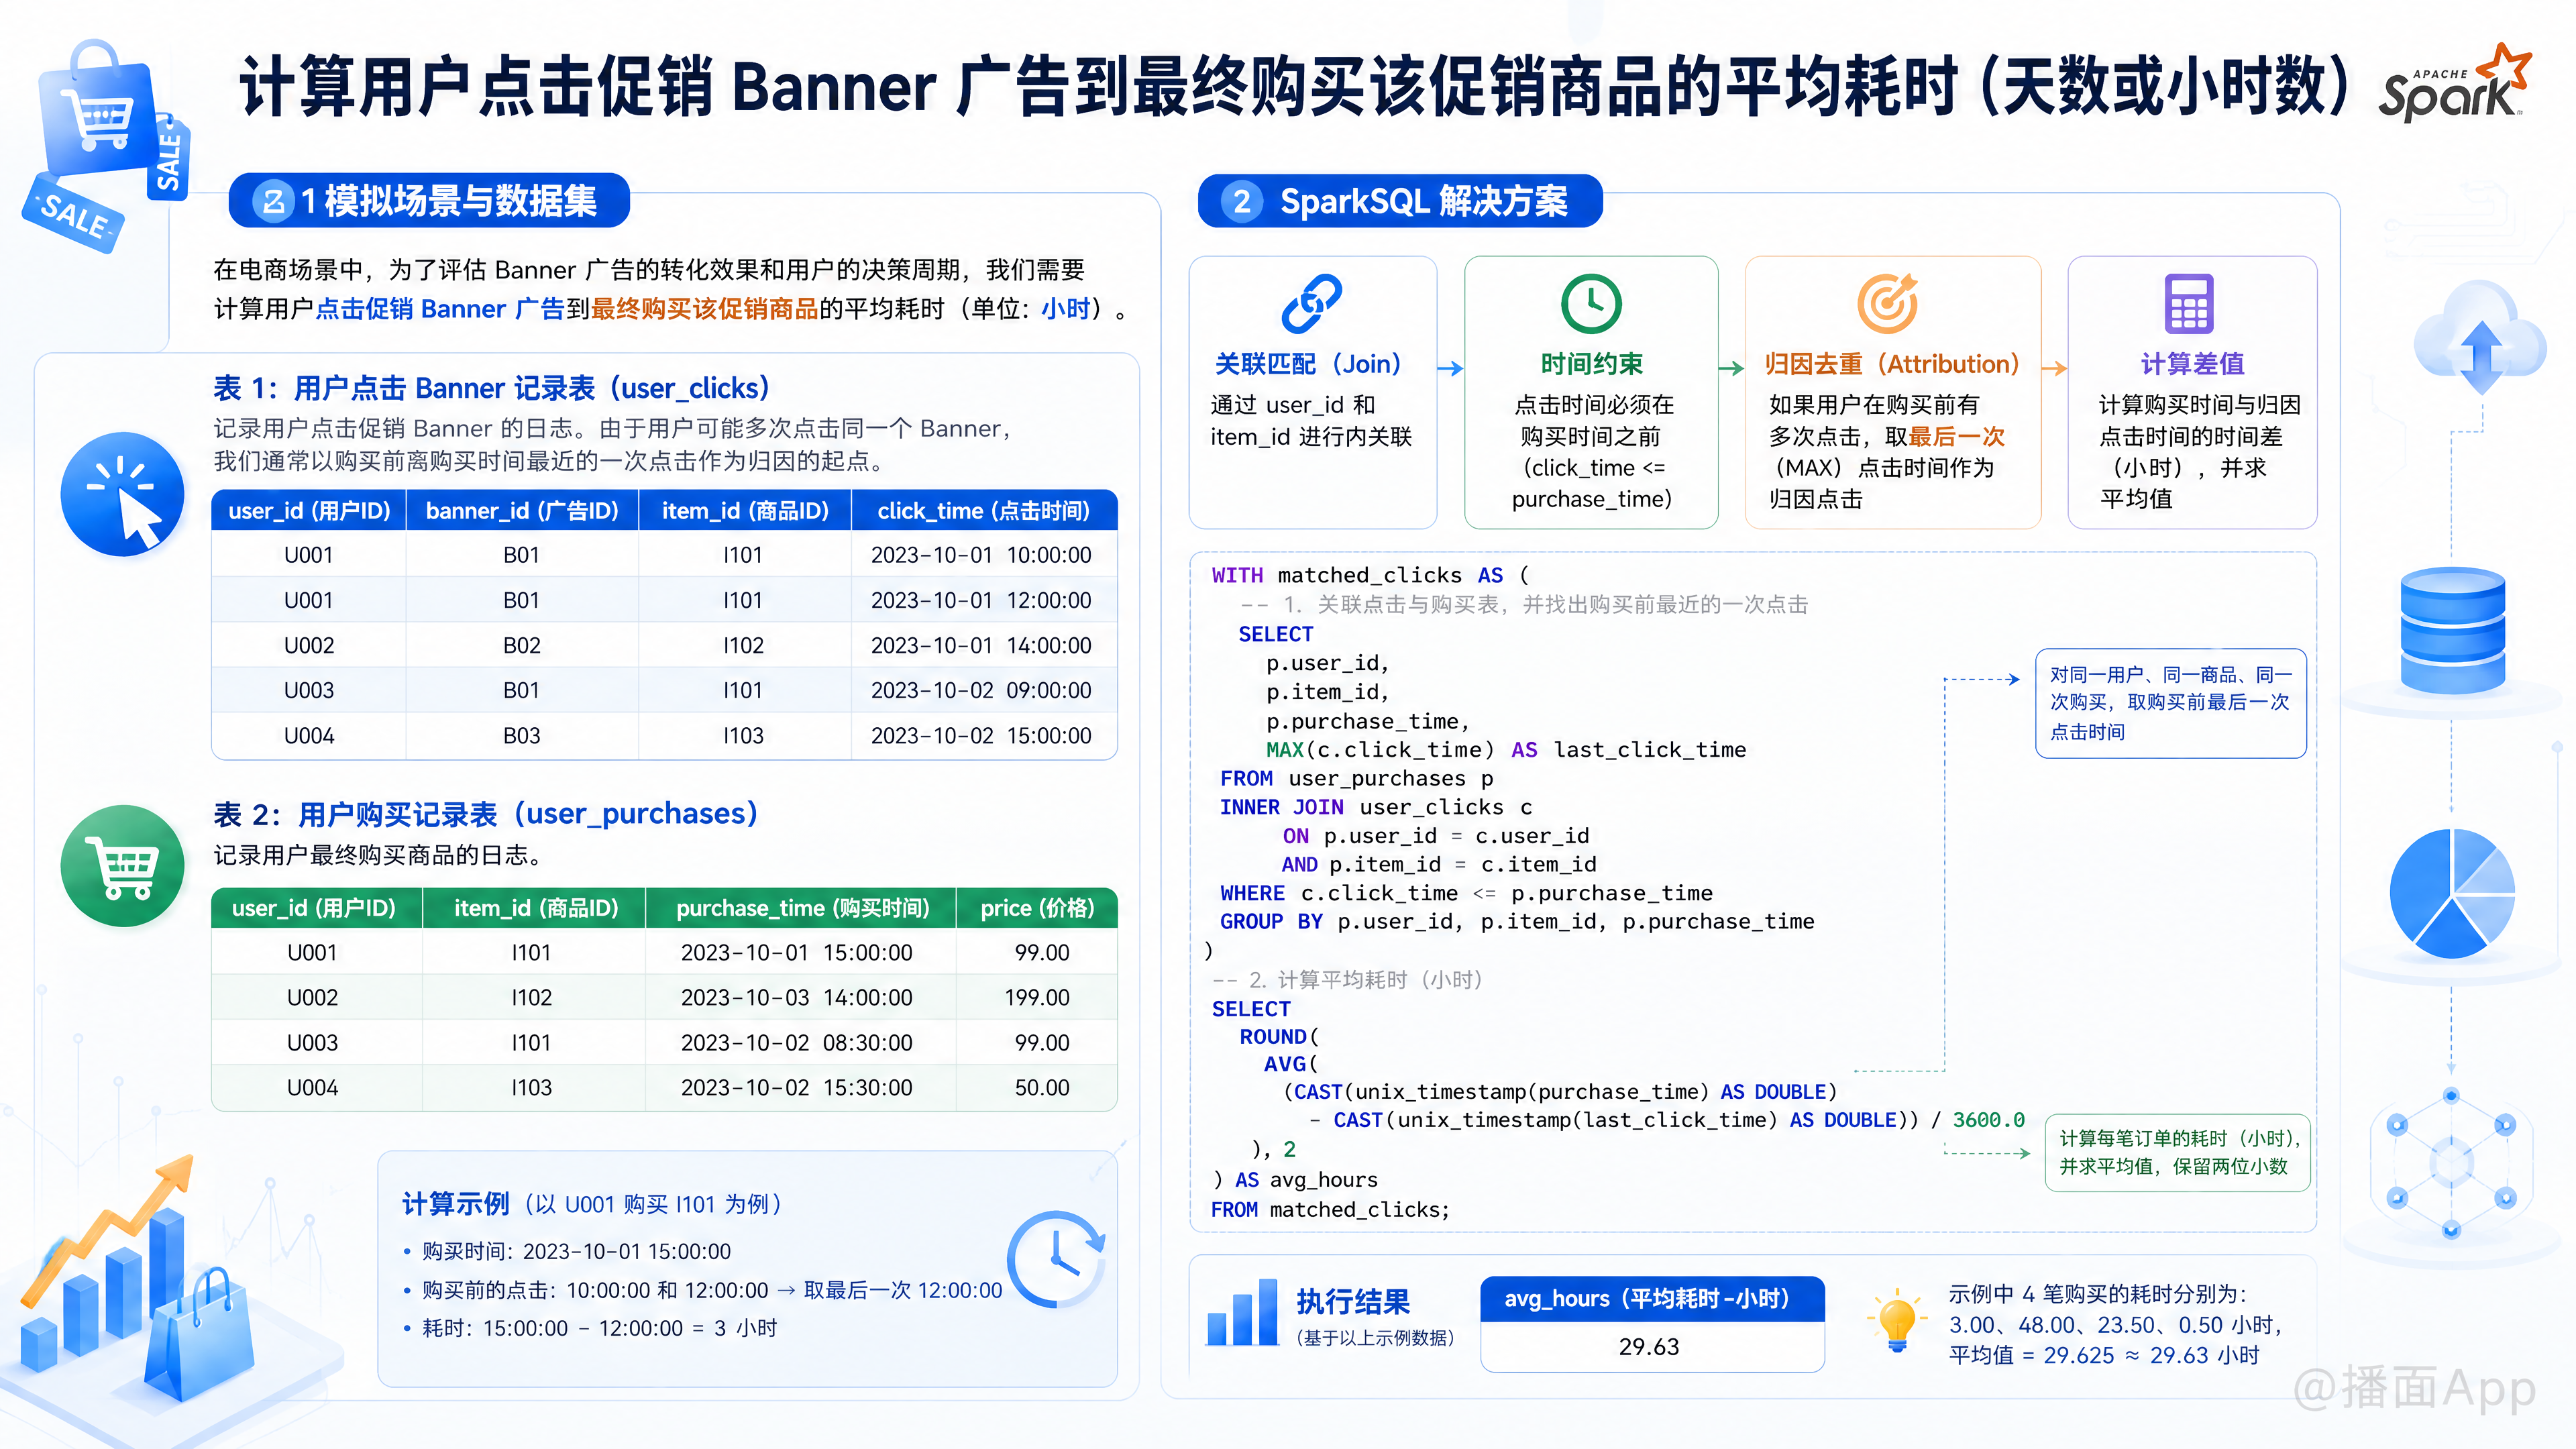The height and width of the screenshot is (1449, 2576).
Task: Click the INNER JOIN user_clicks c line
Action: (1375, 807)
